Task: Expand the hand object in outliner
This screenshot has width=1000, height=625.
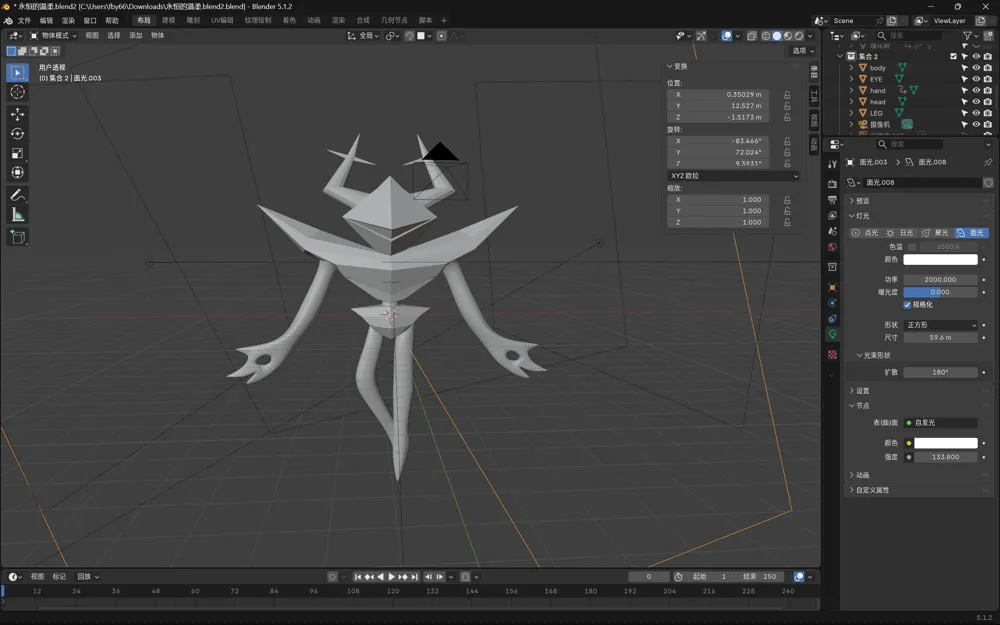Action: [x=851, y=91]
